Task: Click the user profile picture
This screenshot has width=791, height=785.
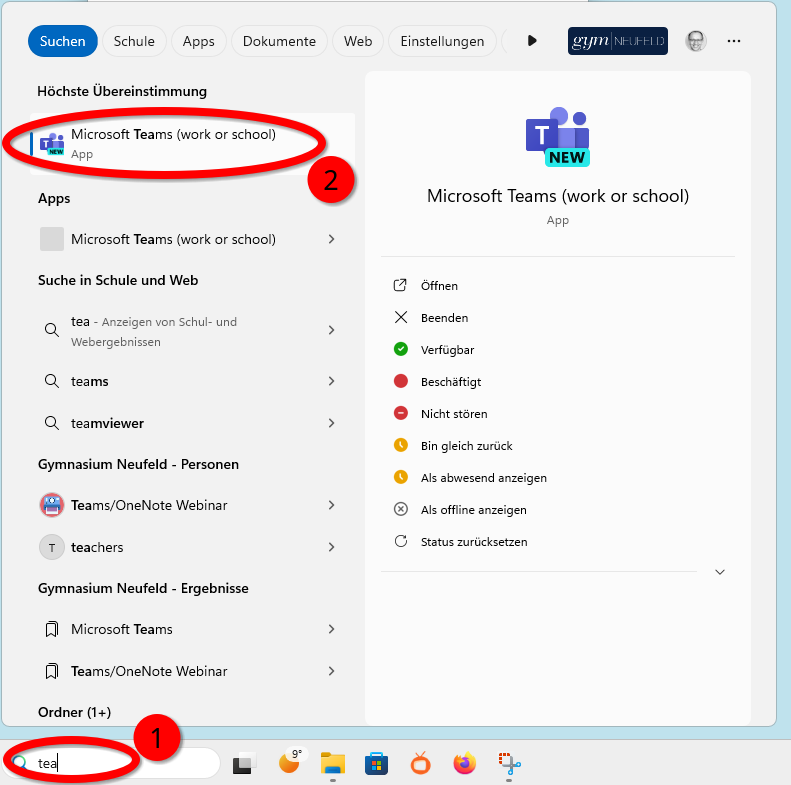Action: (696, 41)
